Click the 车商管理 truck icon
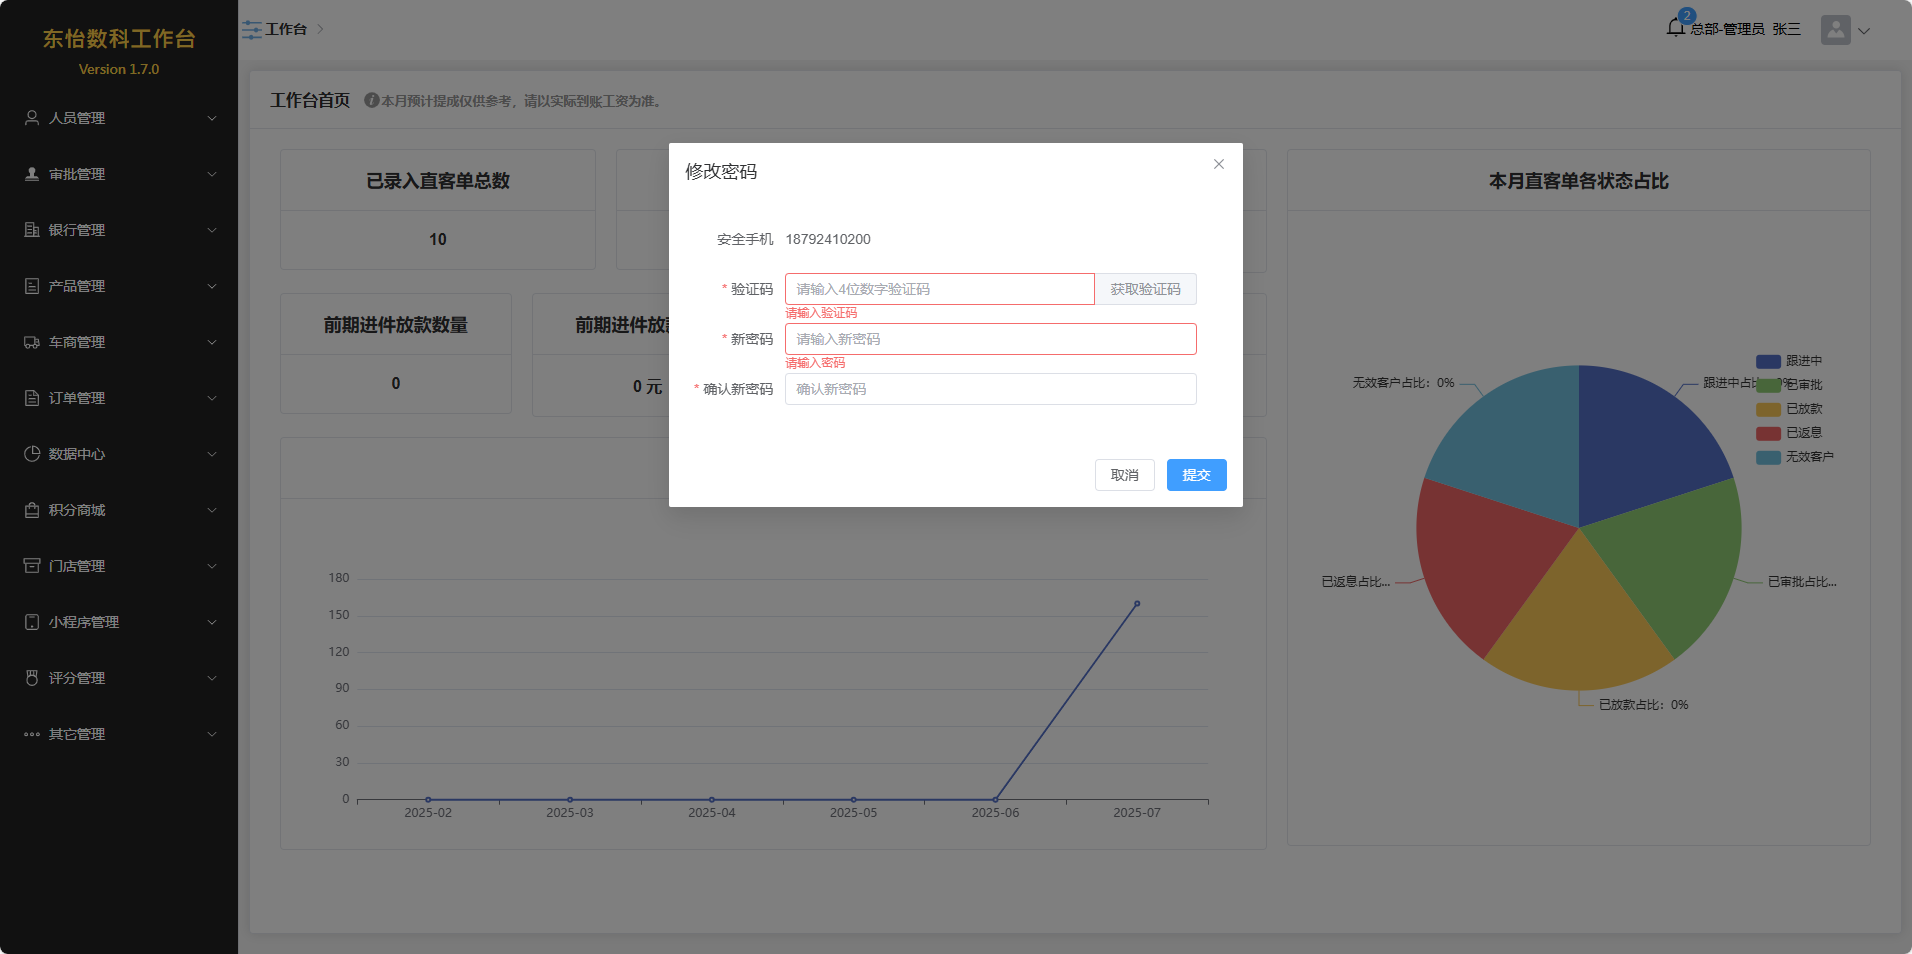The image size is (1912, 954). (x=32, y=342)
